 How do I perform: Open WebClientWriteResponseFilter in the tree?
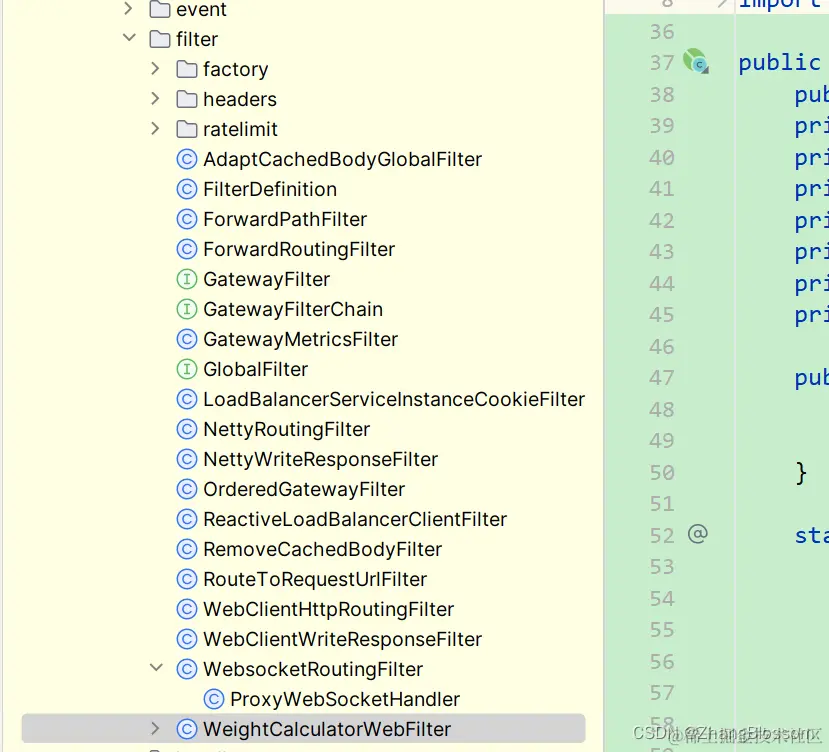pos(343,639)
